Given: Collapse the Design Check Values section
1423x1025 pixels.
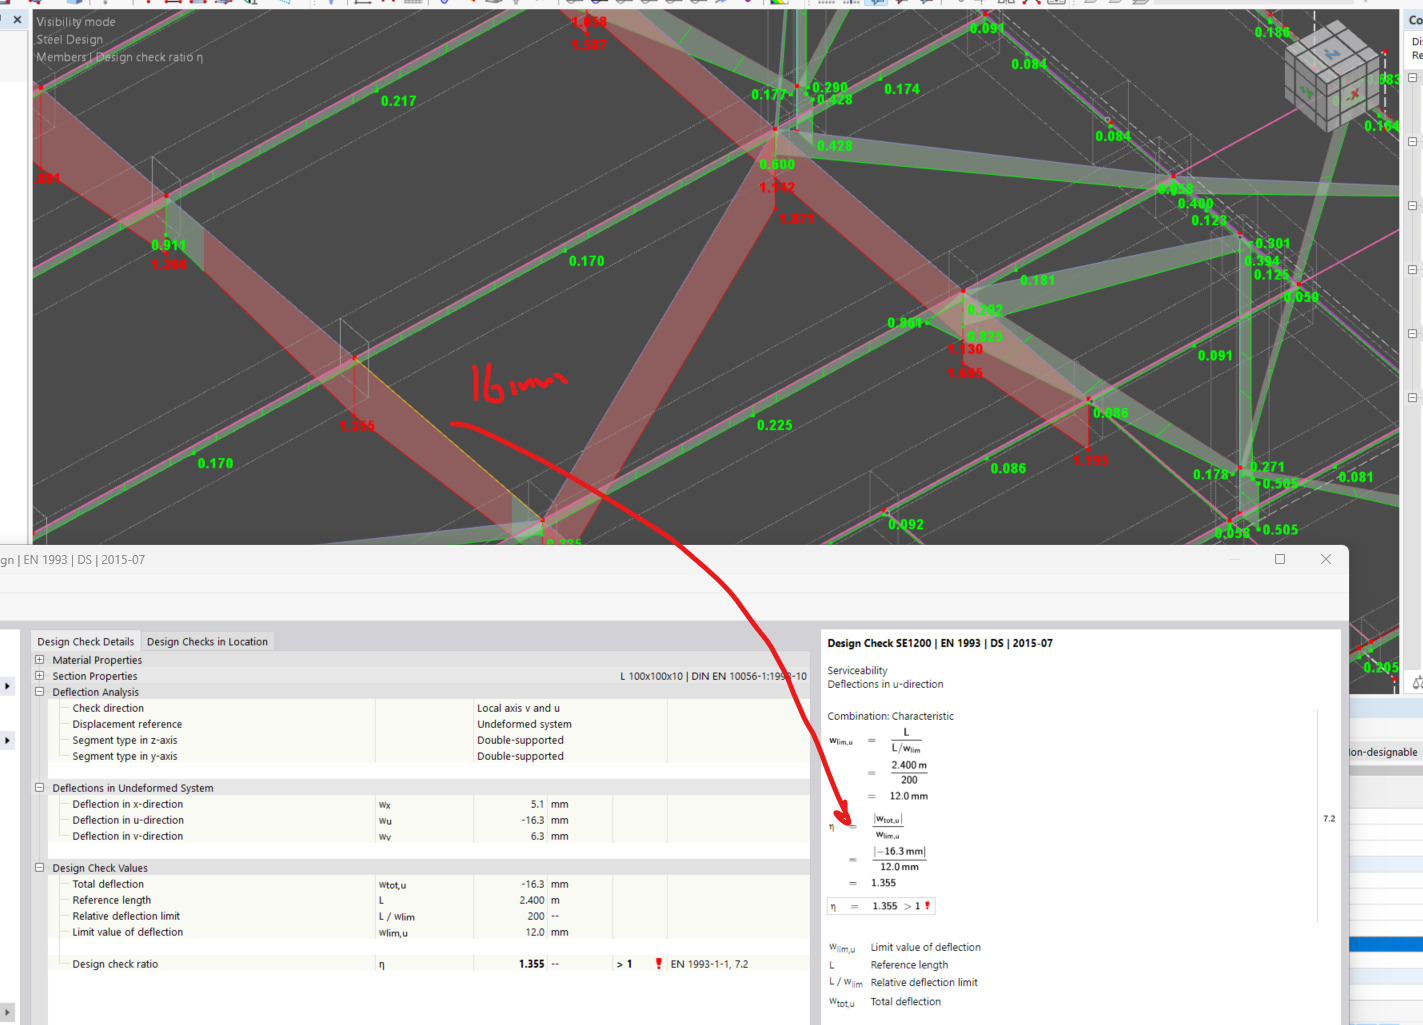Looking at the screenshot, I should [x=40, y=868].
